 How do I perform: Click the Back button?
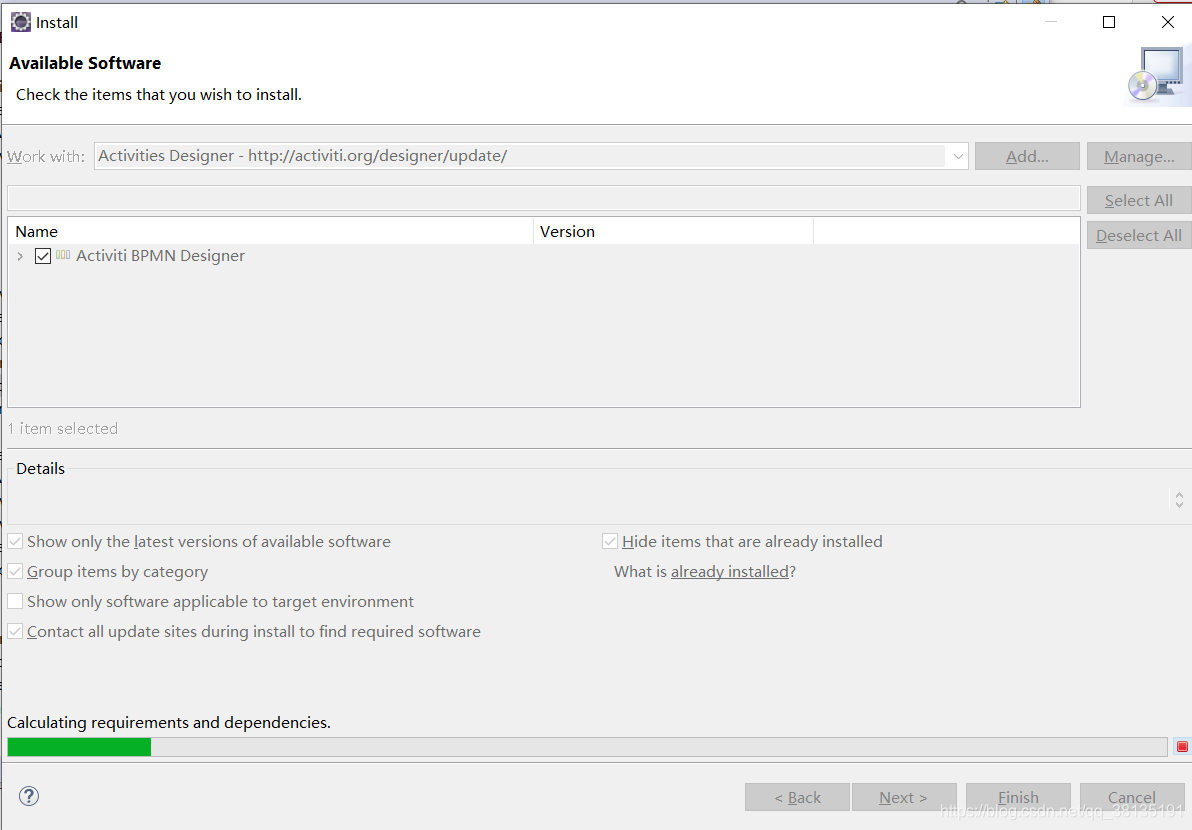click(x=797, y=797)
